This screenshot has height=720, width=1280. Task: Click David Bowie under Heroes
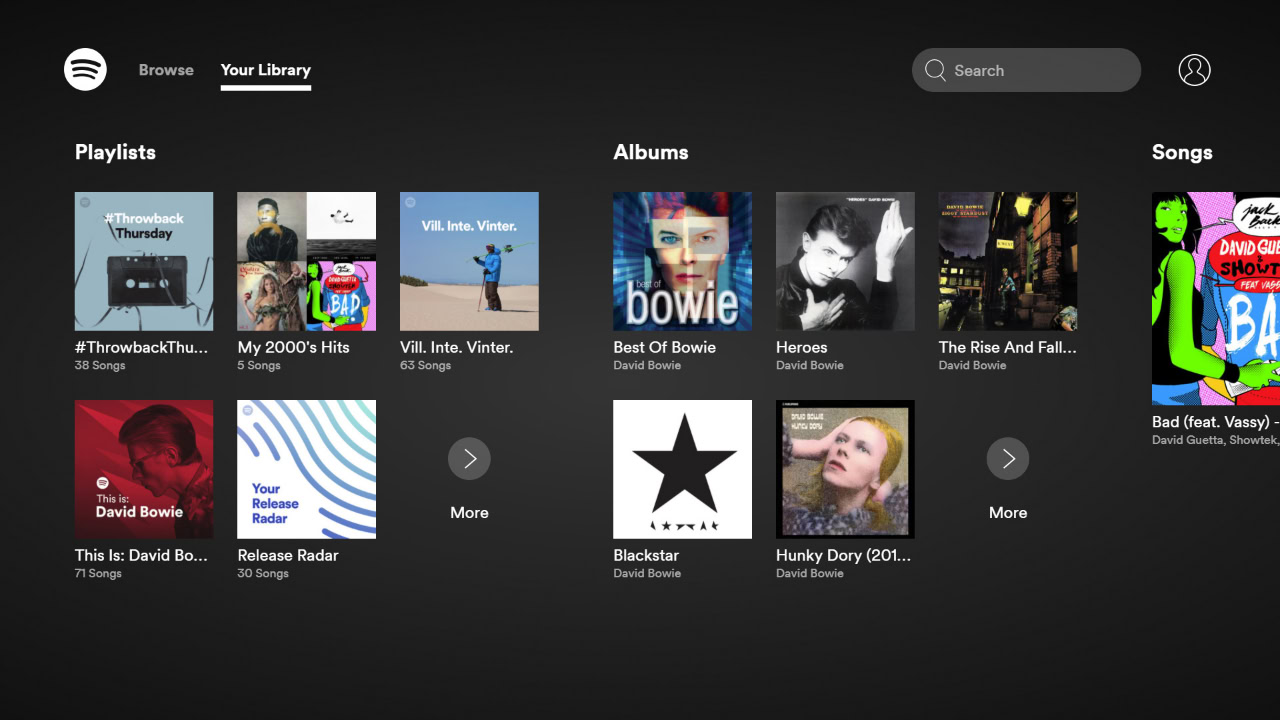coord(810,366)
